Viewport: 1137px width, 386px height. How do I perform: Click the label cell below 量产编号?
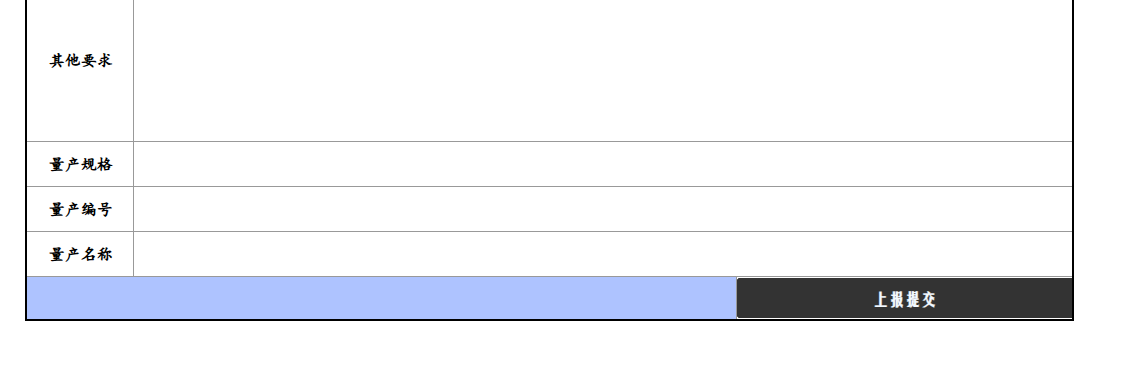(80, 254)
